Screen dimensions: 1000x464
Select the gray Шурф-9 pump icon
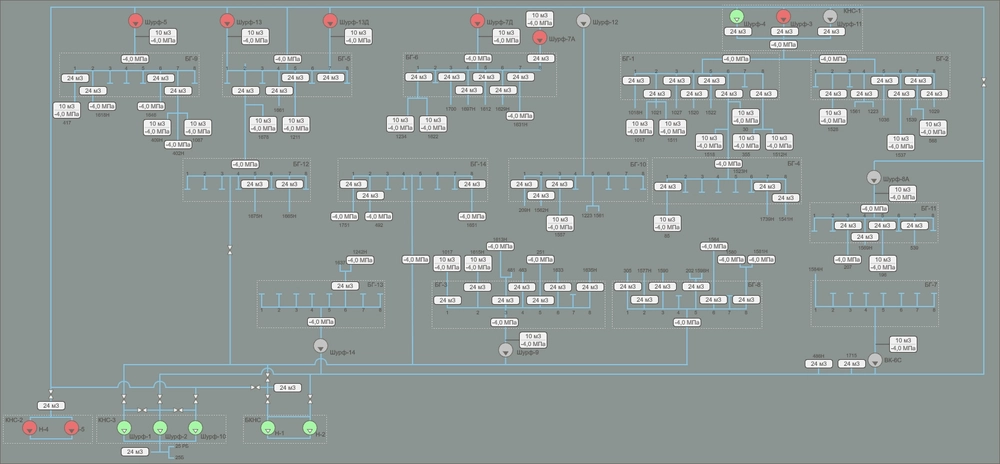coord(506,351)
